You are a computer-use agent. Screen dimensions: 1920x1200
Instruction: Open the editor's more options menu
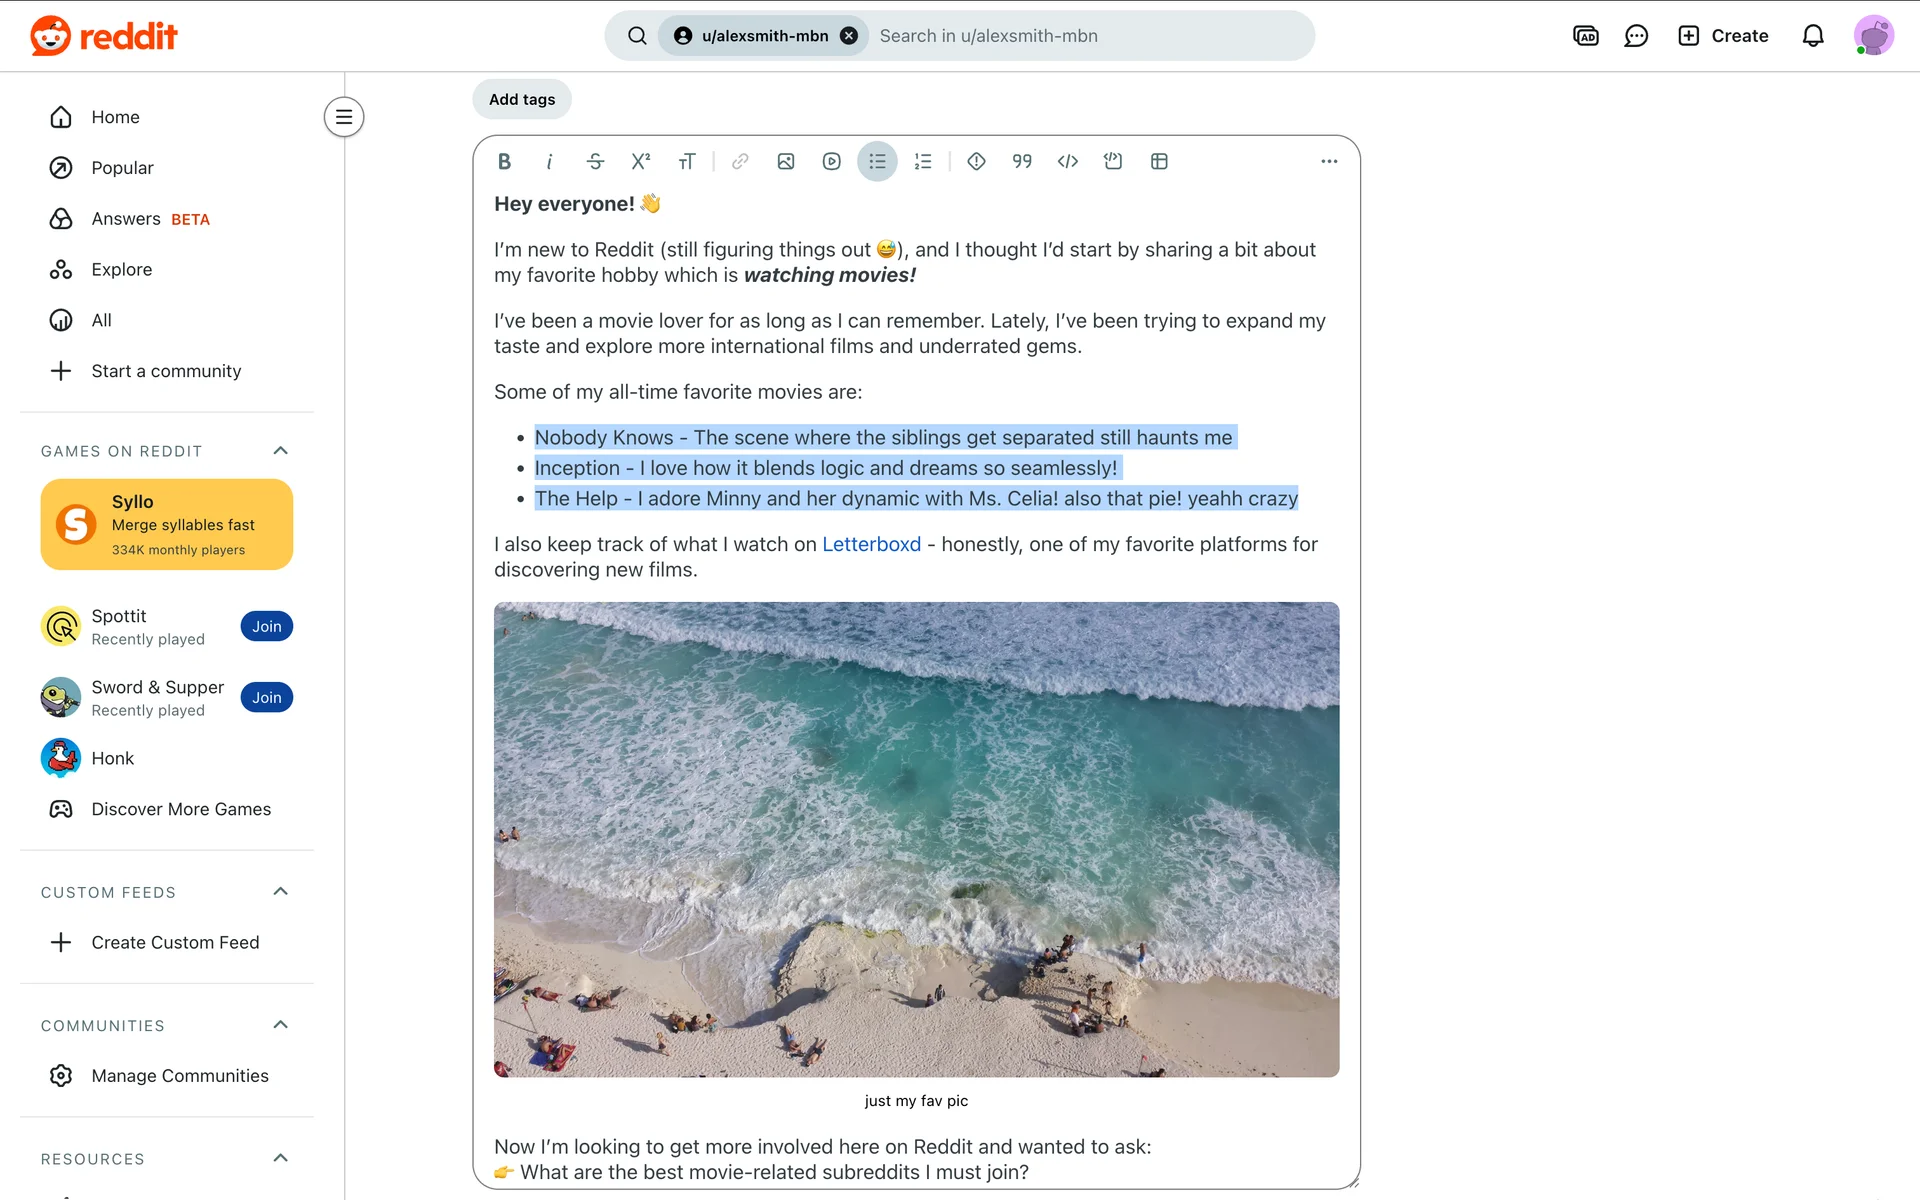tap(1329, 161)
